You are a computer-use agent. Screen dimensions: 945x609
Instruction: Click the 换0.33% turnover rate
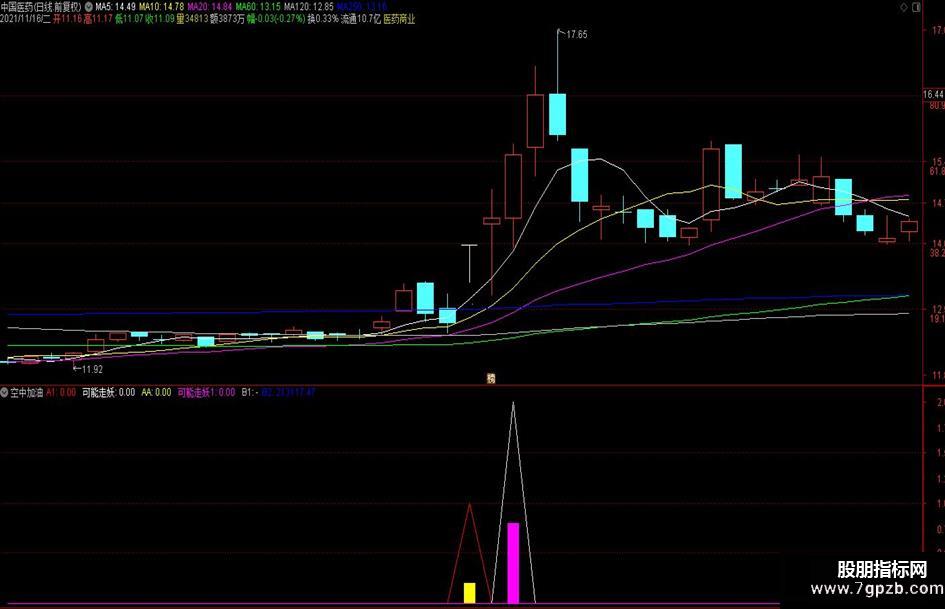coord(323,19)
